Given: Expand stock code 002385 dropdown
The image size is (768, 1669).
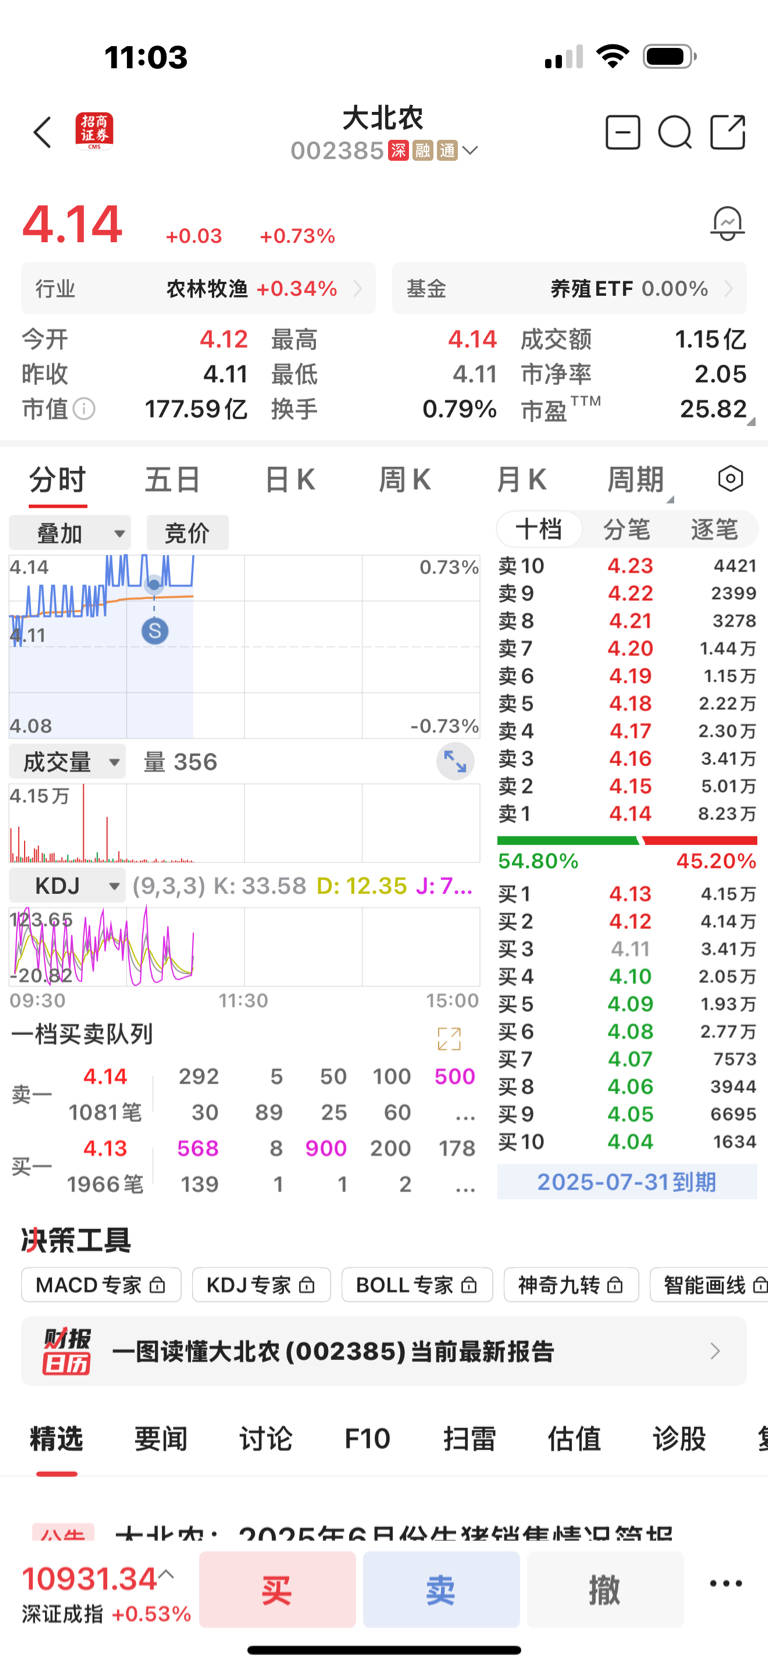Looking at the screenshot, I should click(x=471, y=150).
